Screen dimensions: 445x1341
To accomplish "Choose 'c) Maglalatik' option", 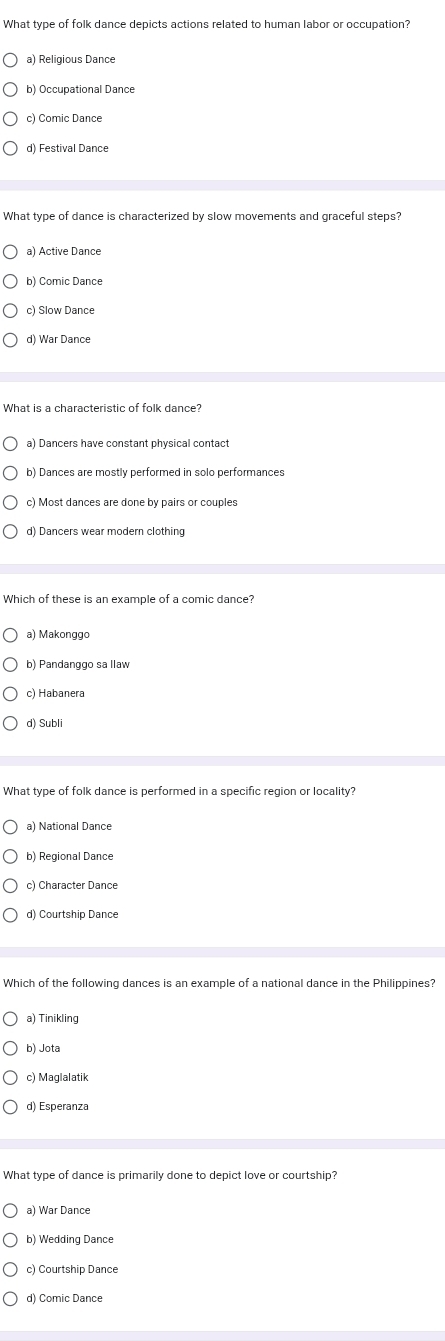I will (x=11, y=1078).
